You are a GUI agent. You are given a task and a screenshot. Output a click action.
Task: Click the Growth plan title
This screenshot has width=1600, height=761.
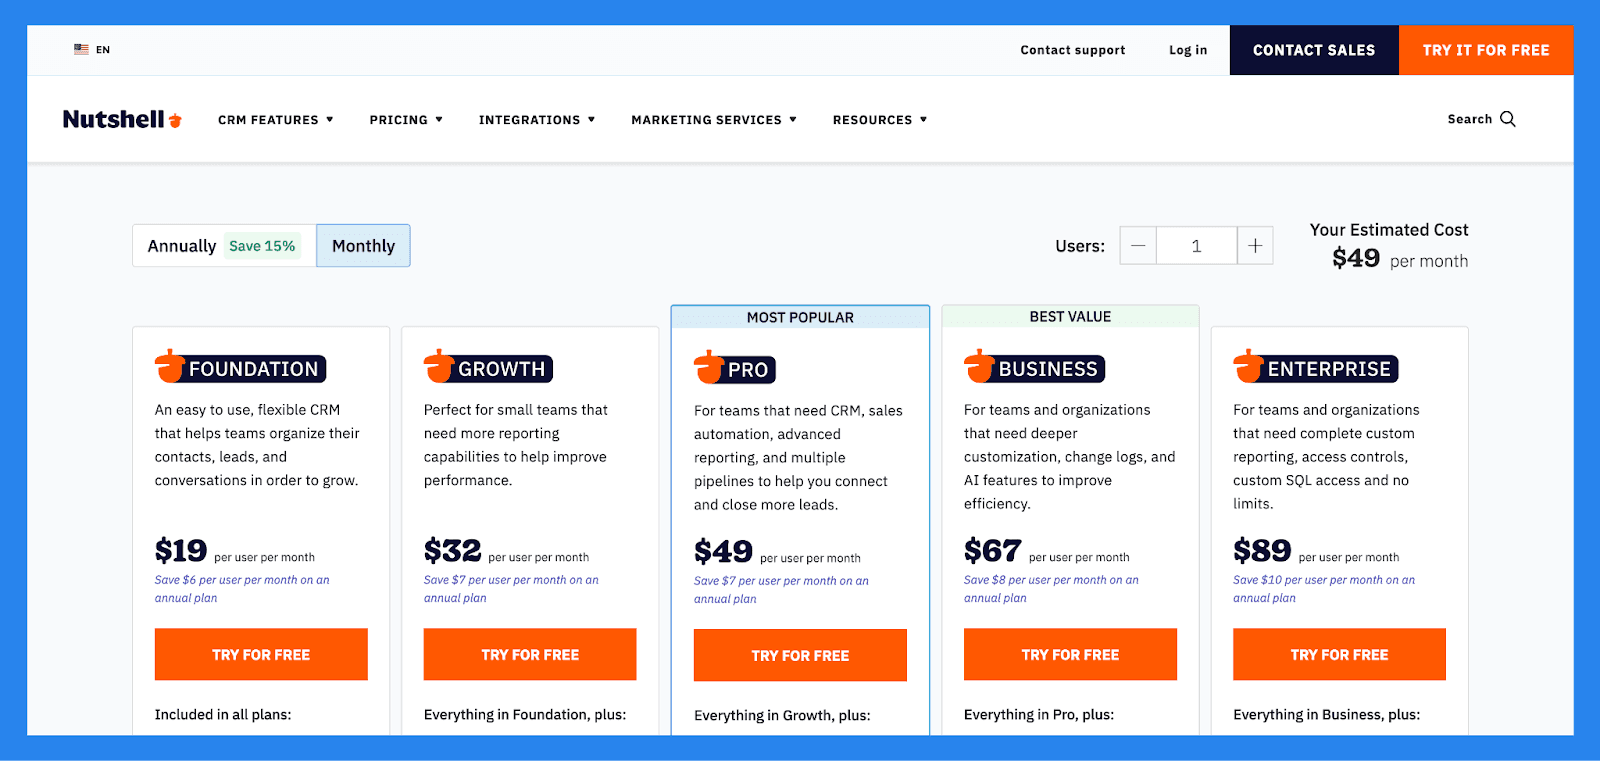click(502, 369)
